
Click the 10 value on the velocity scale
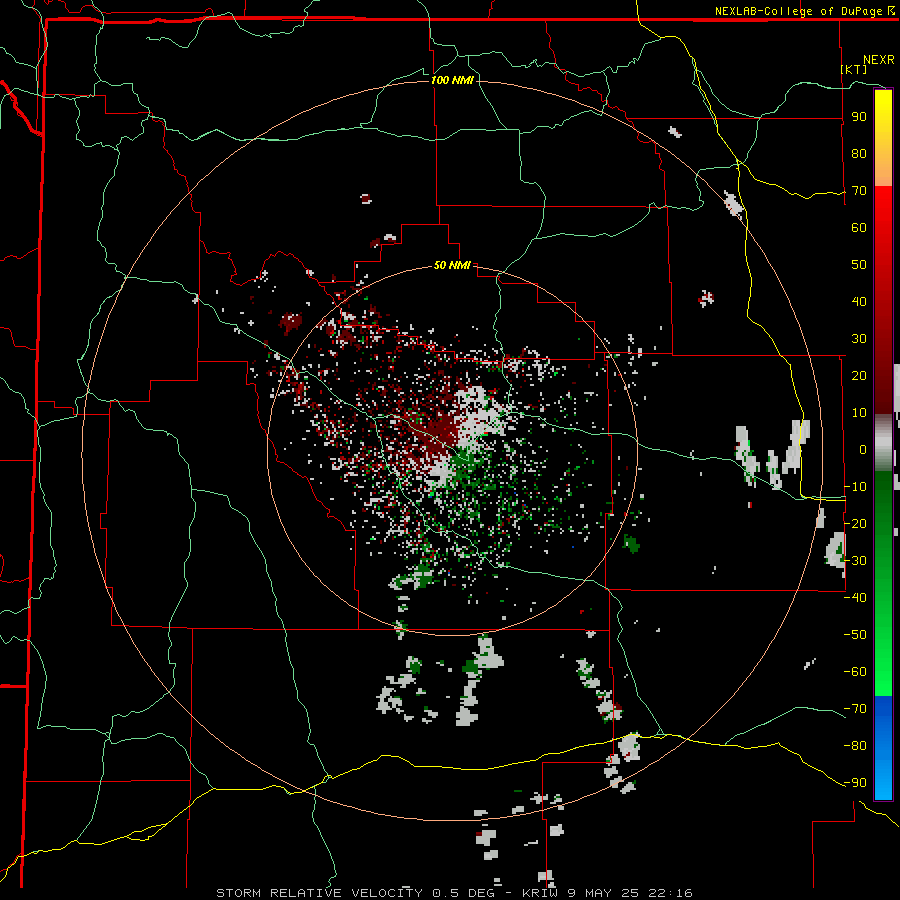click(859, 413)
